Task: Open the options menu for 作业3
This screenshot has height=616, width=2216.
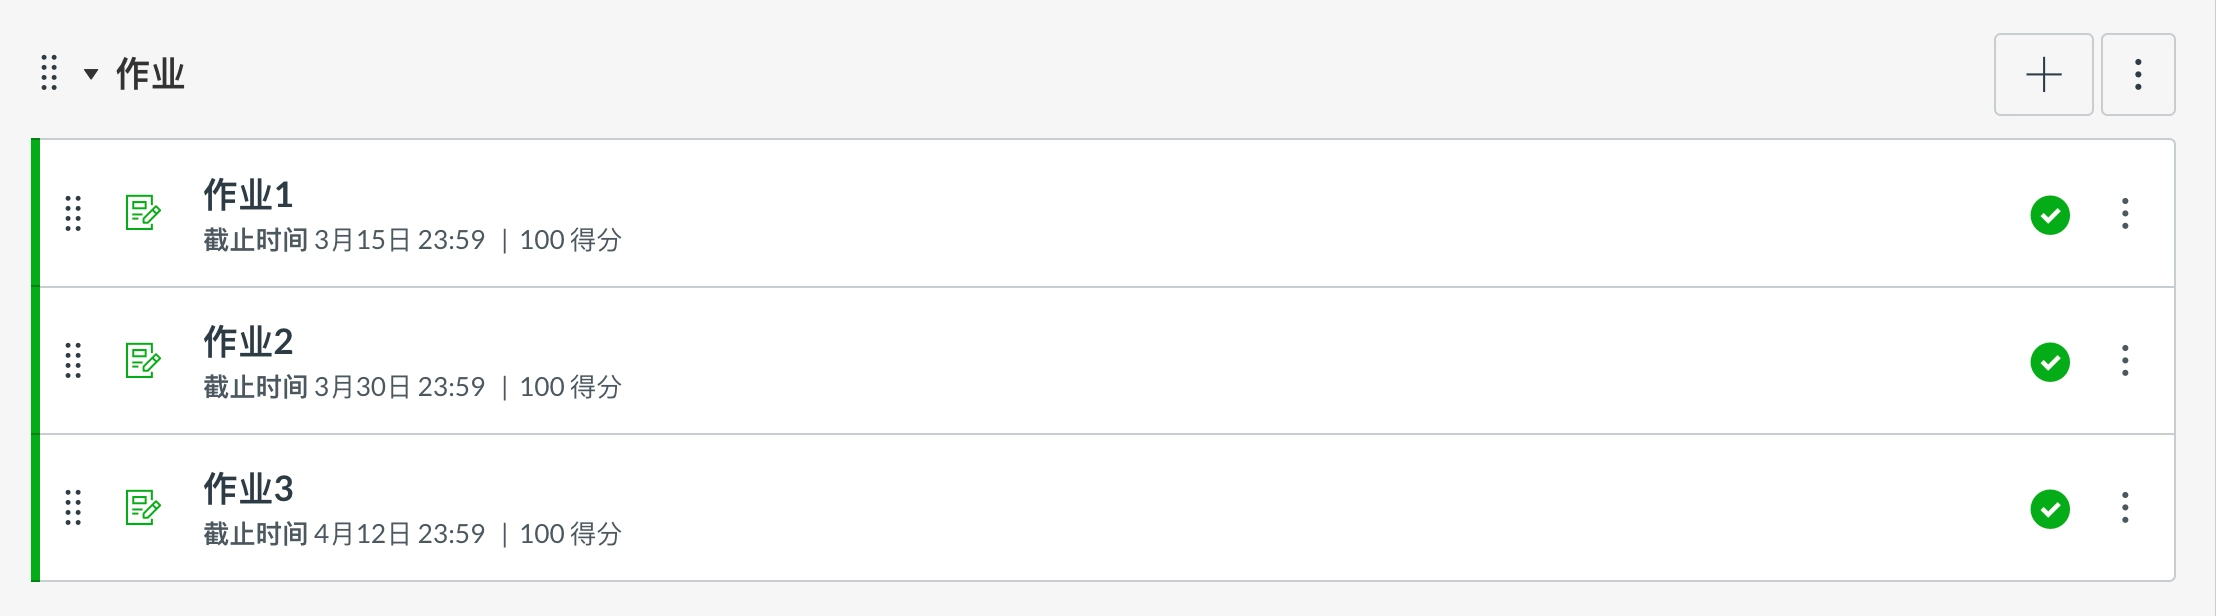Action: point(2125,508)
